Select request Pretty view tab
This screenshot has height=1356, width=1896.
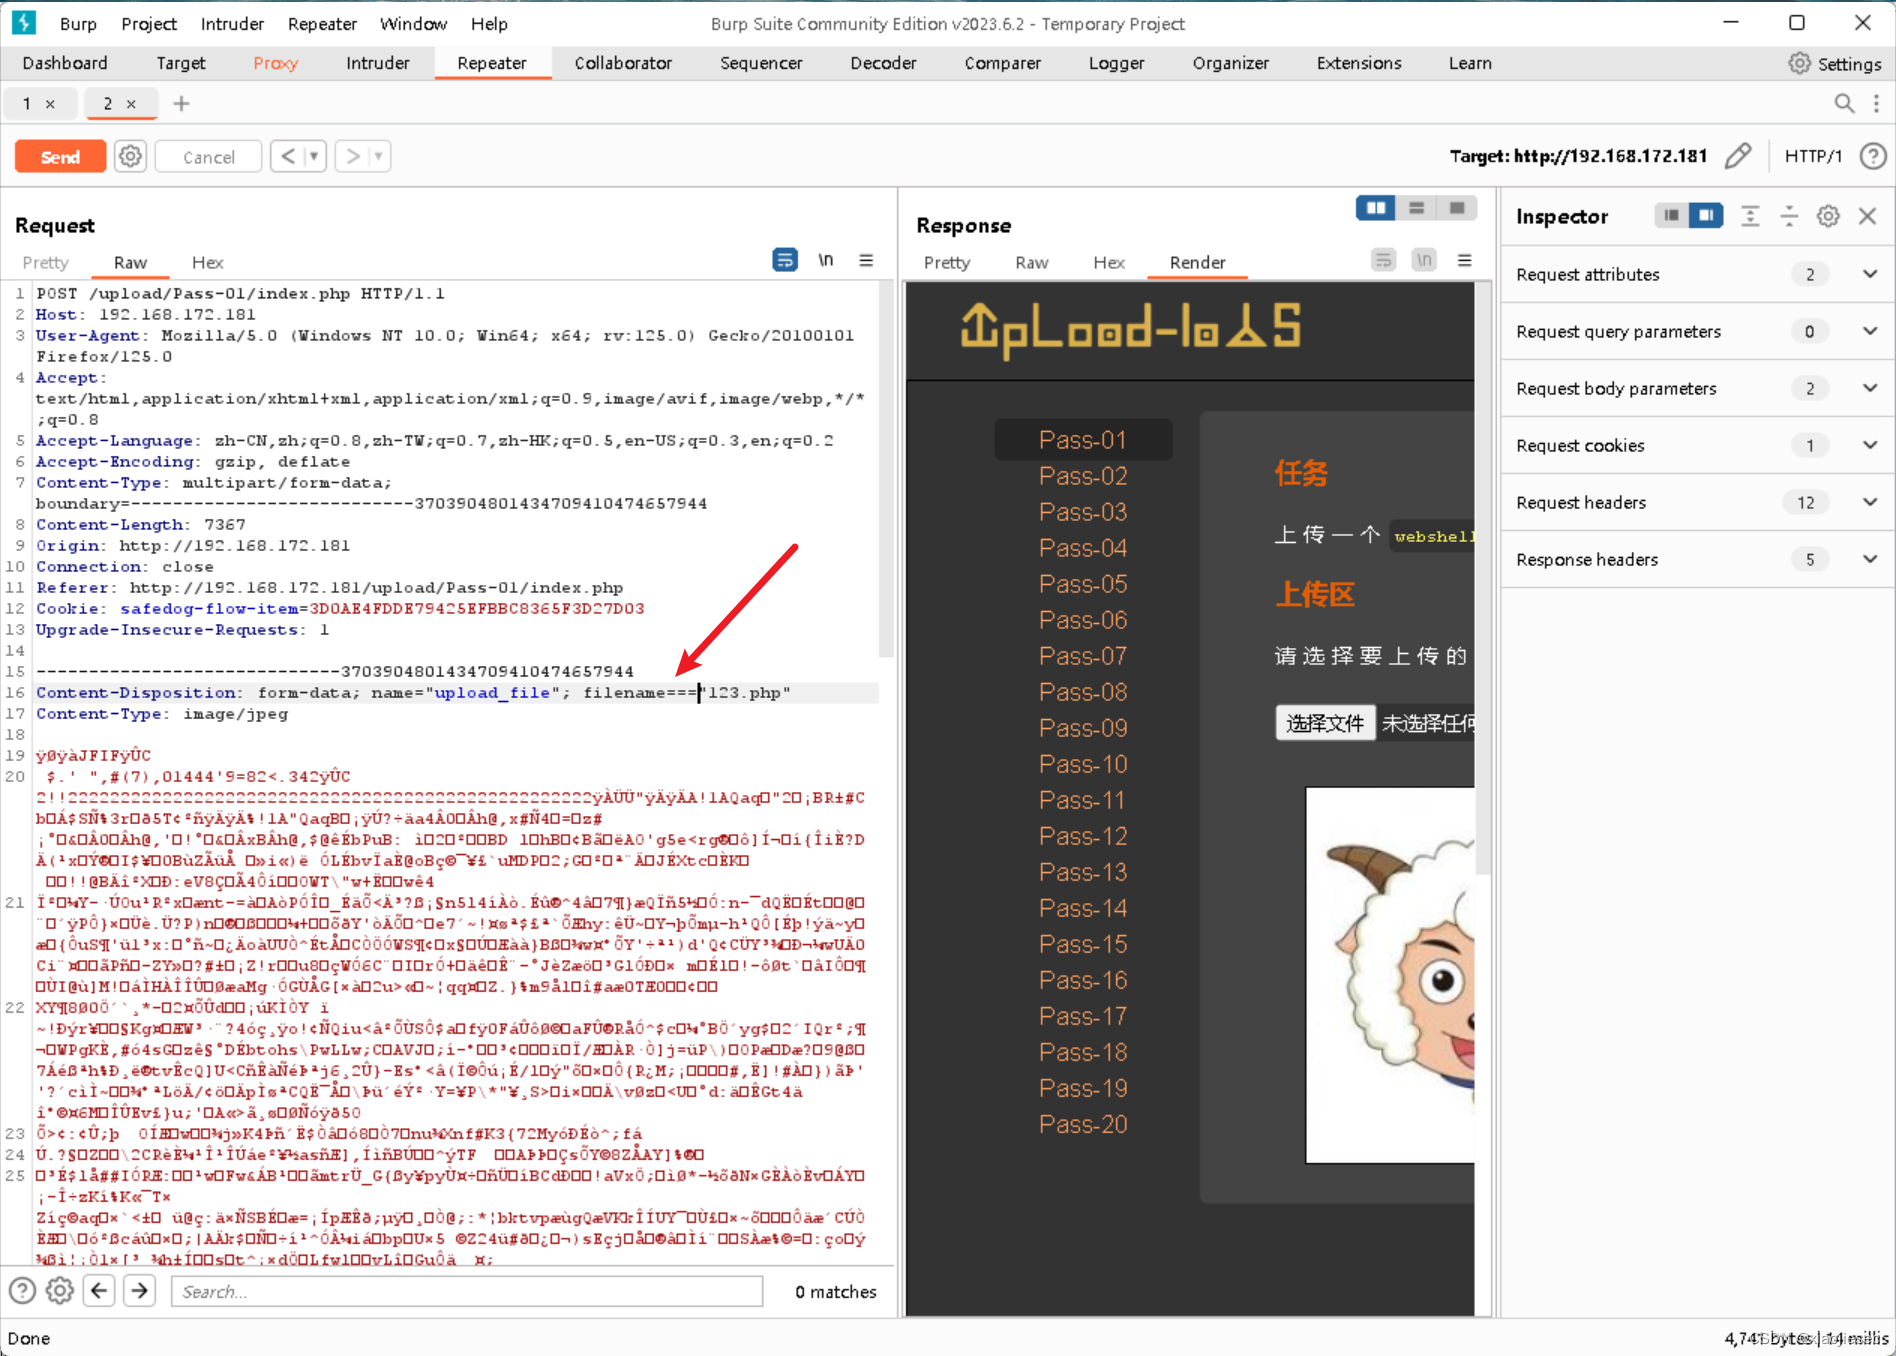point(46,262)
